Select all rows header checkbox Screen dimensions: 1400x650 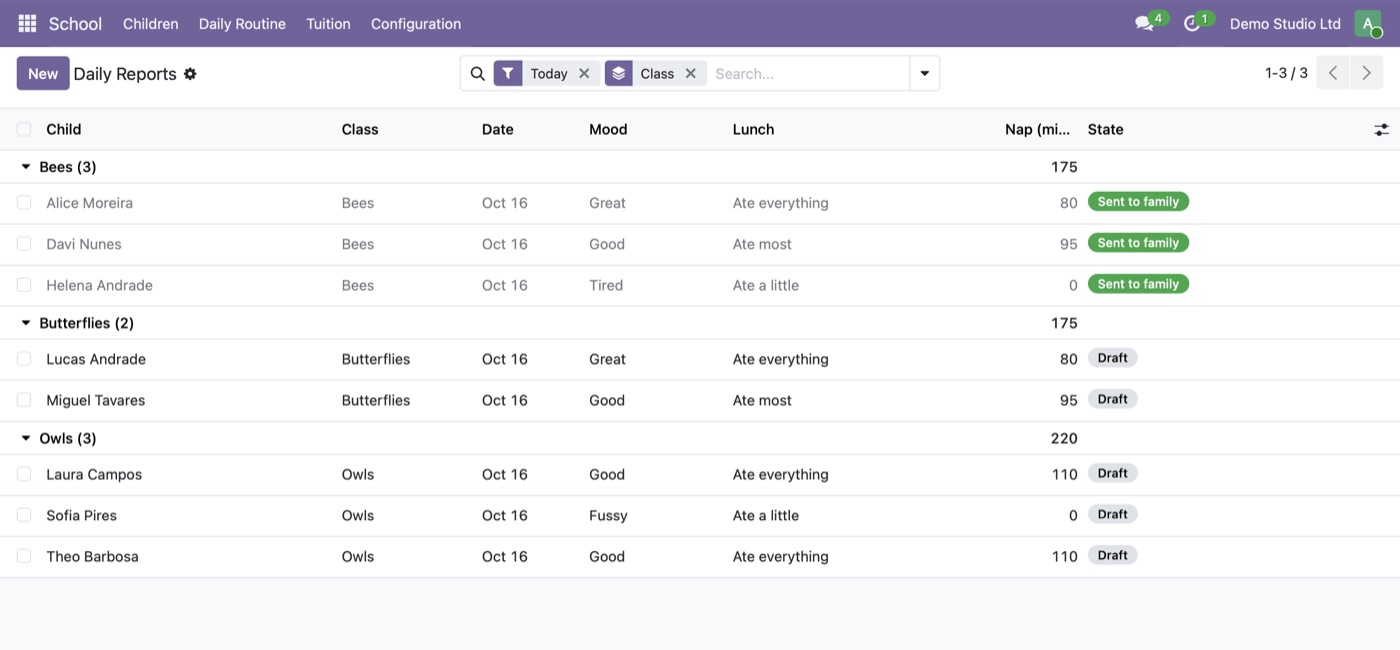coord(24,129)
